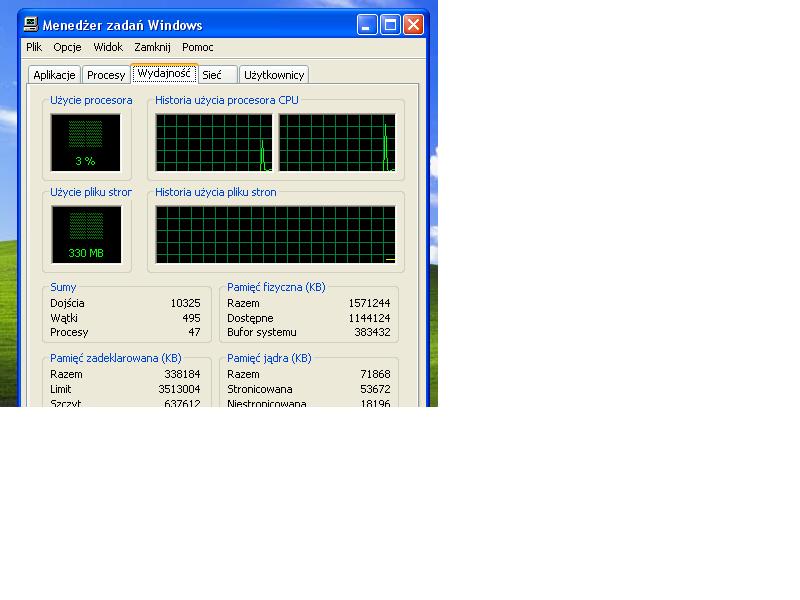Switch to the Sieć tab
The height and width of the screenshot is (600, 800).
(218, 75)
